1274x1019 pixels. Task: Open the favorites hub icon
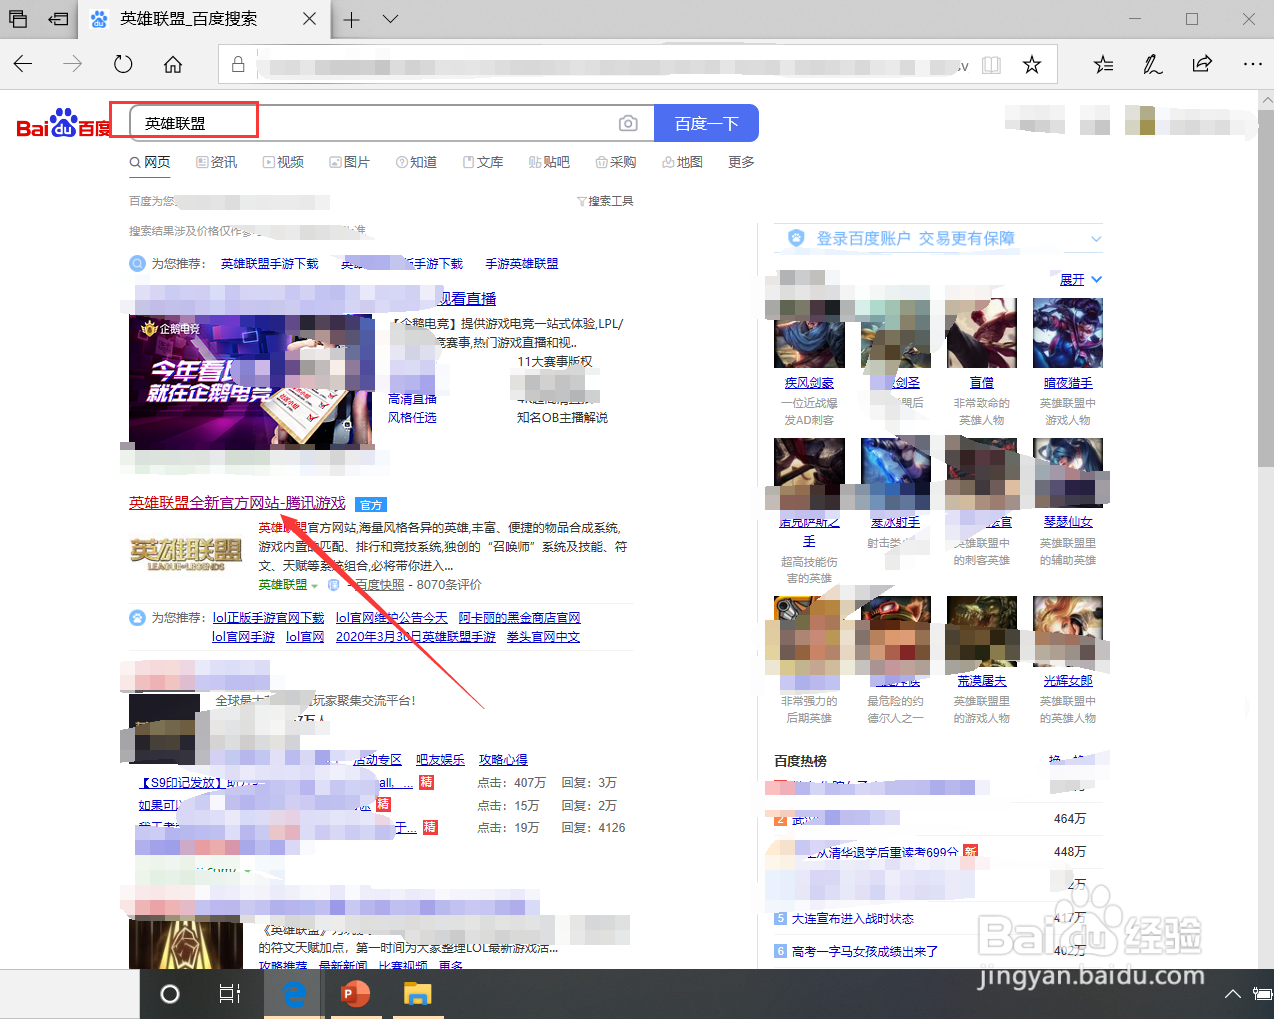pyautogui.click(x=1103, y=65)
